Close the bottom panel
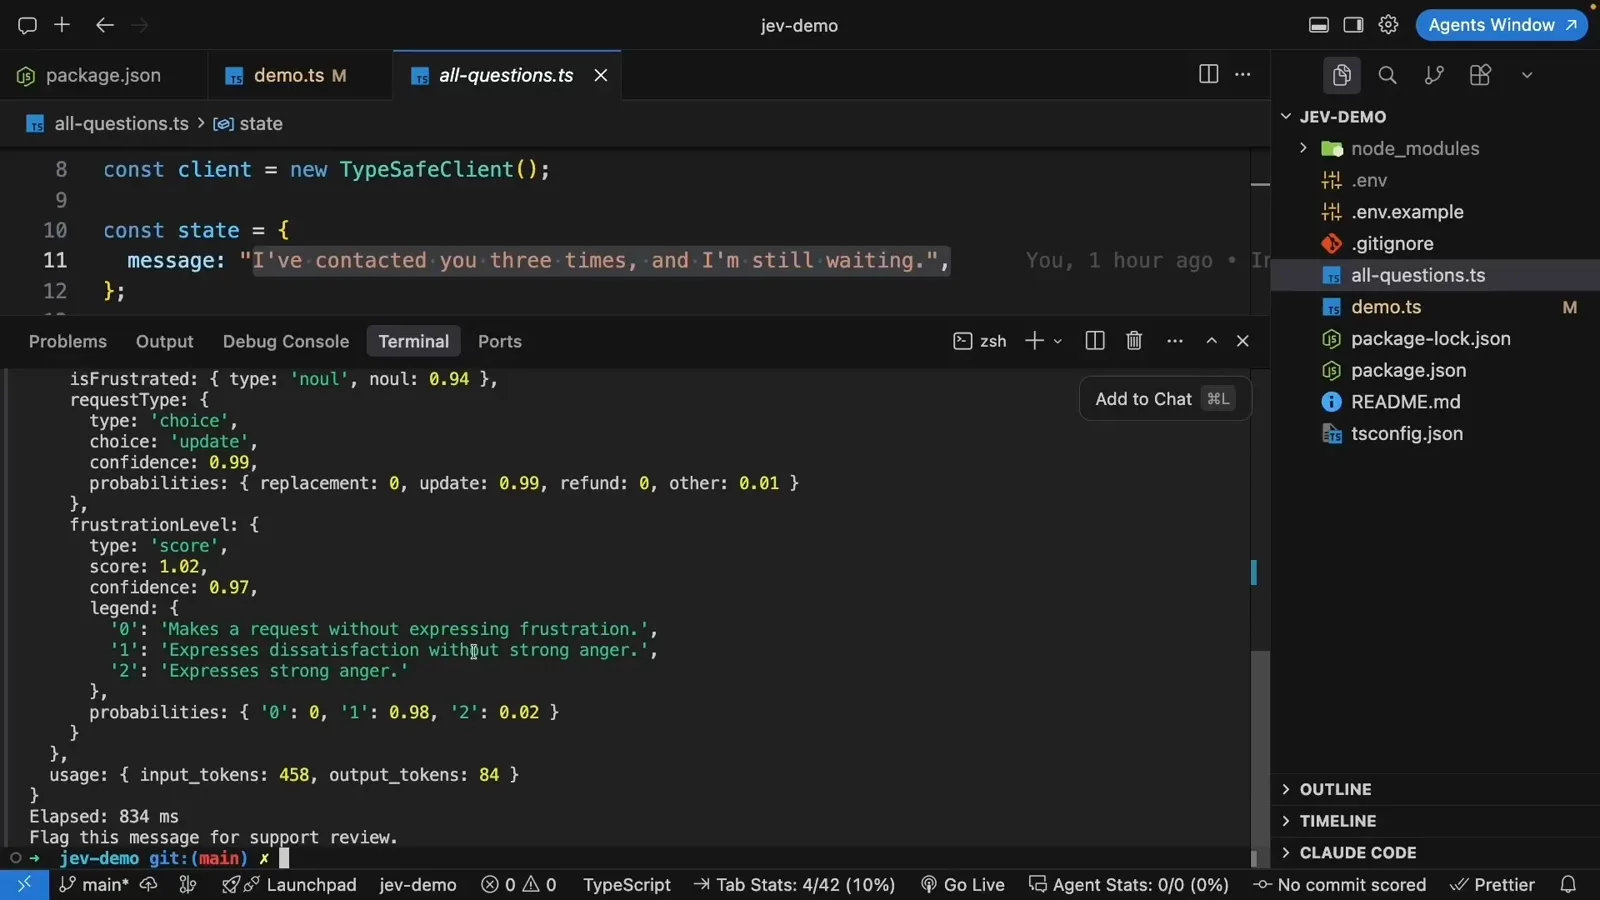Screen dimensions: 1600x900 click(x=1243, y=341)
